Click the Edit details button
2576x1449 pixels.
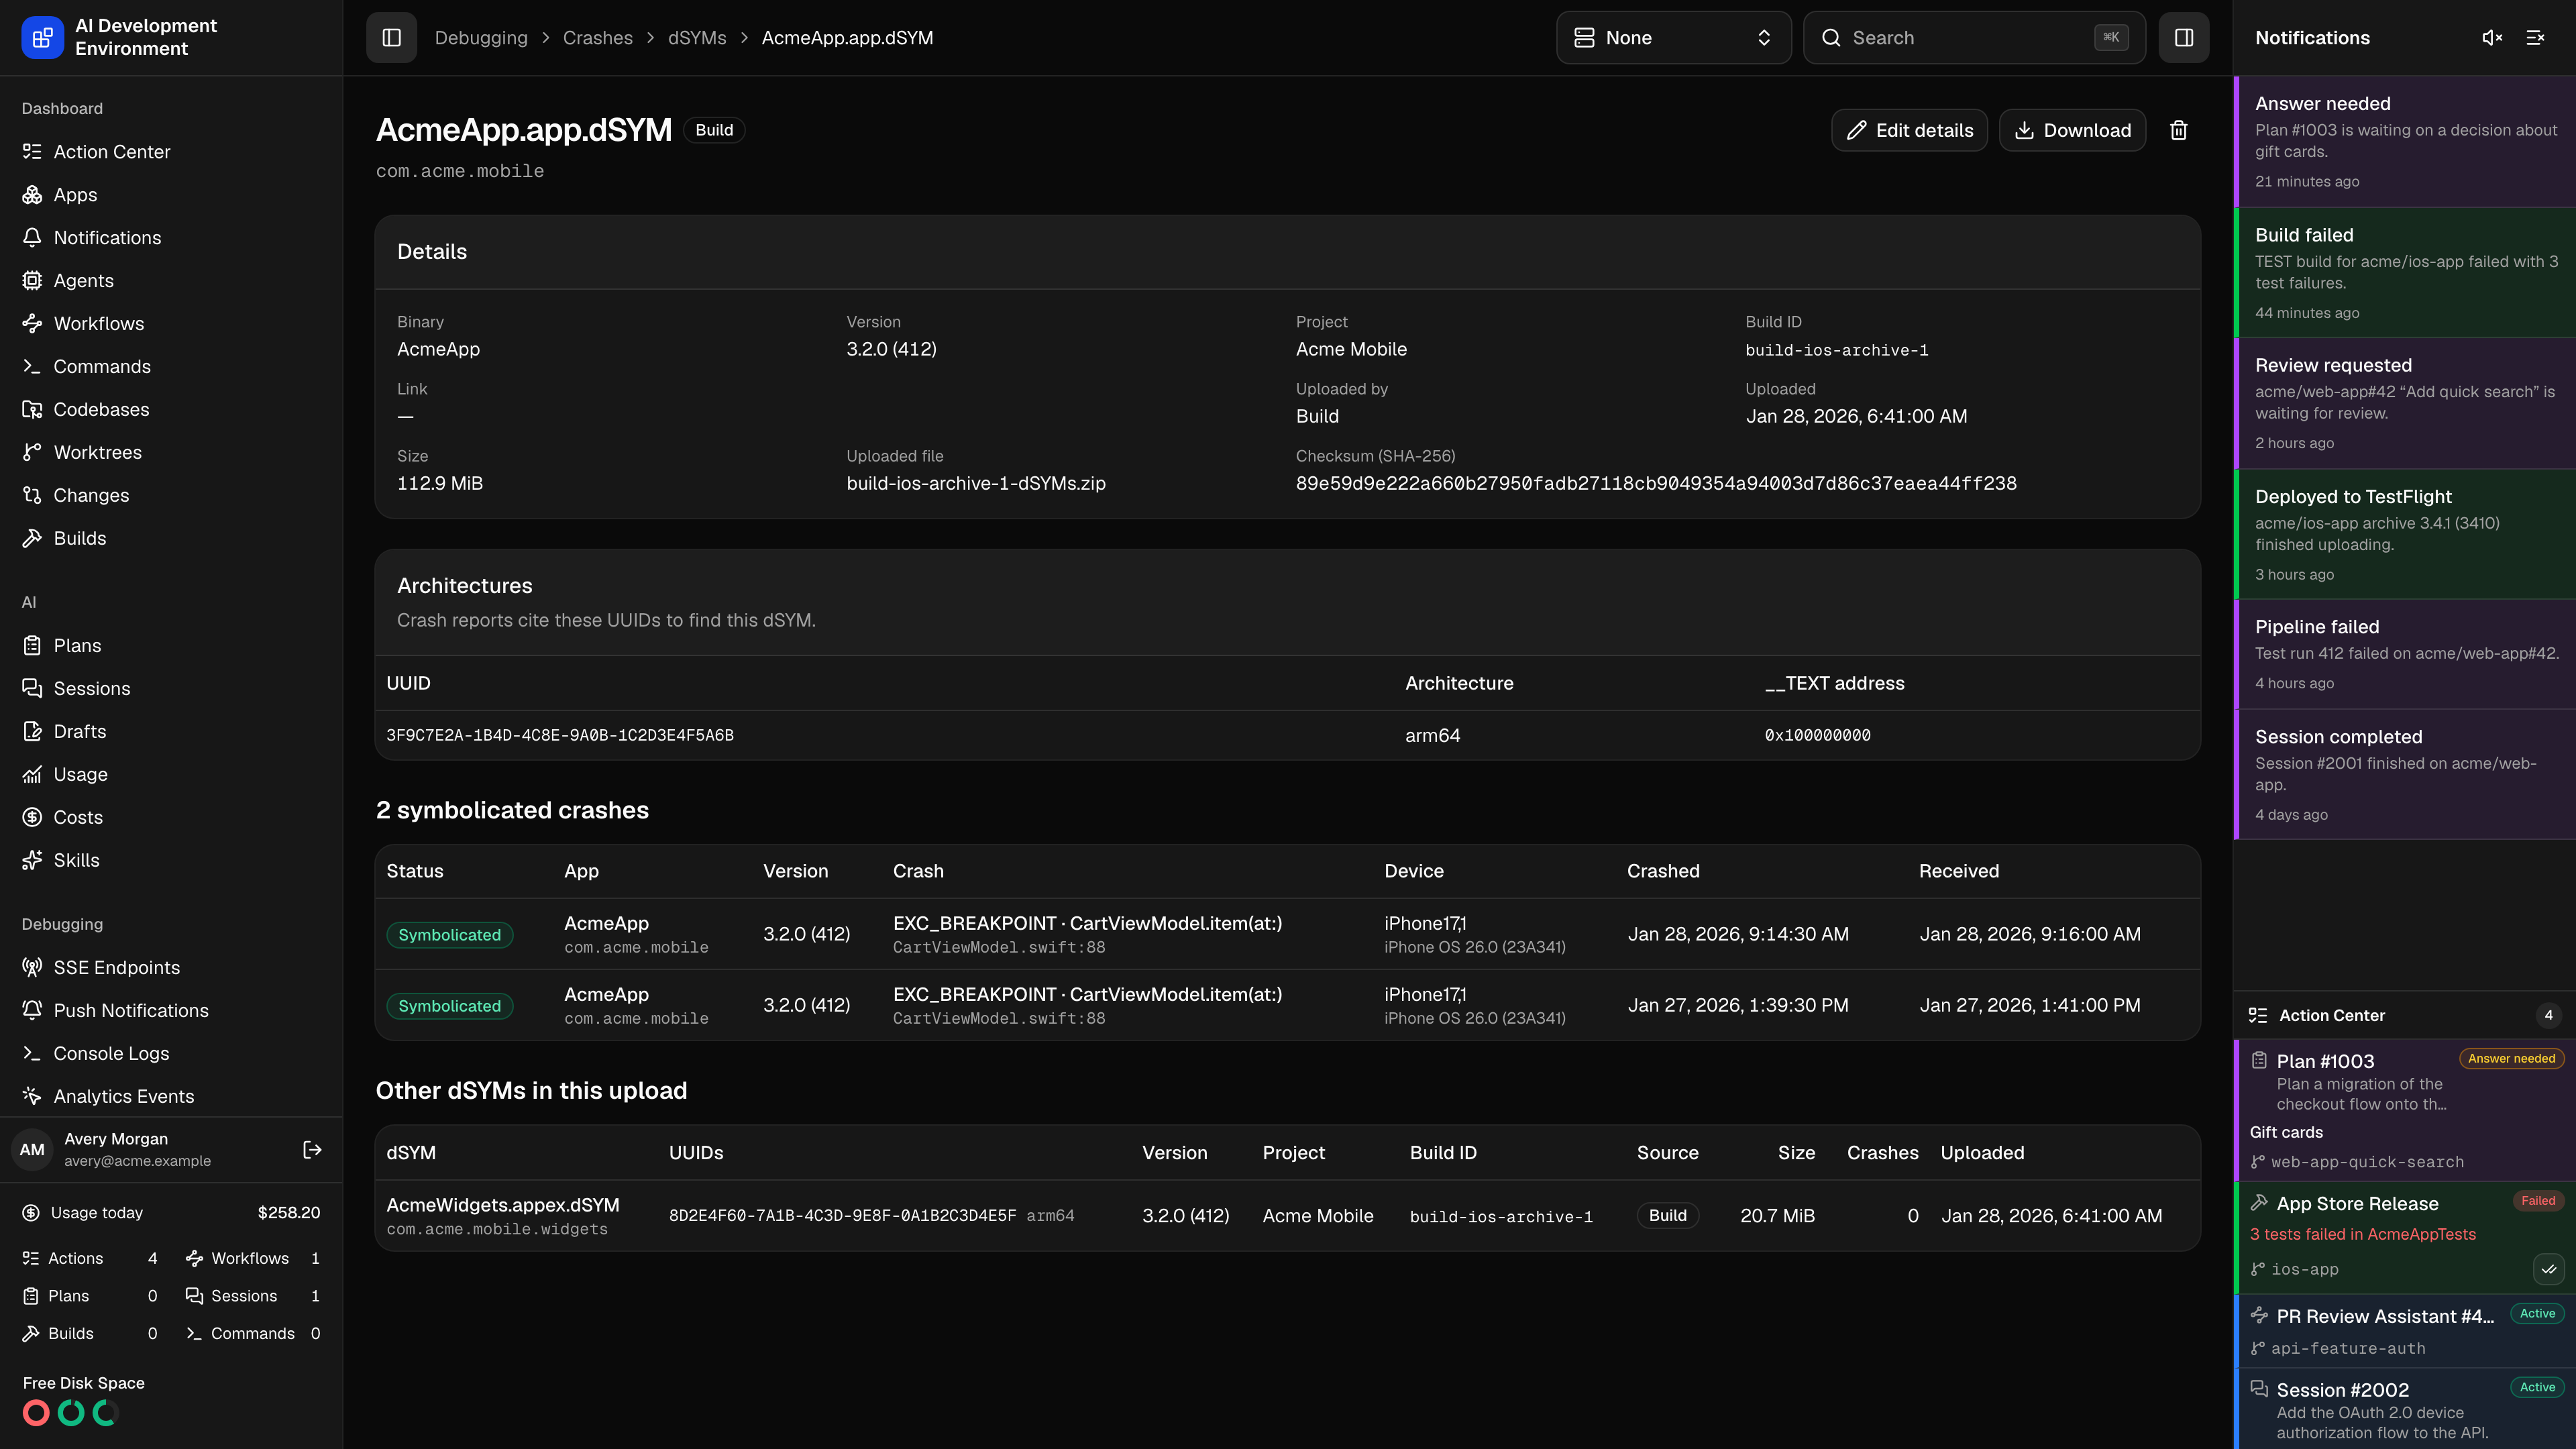pyautogui.click(x=1909, y=130)
